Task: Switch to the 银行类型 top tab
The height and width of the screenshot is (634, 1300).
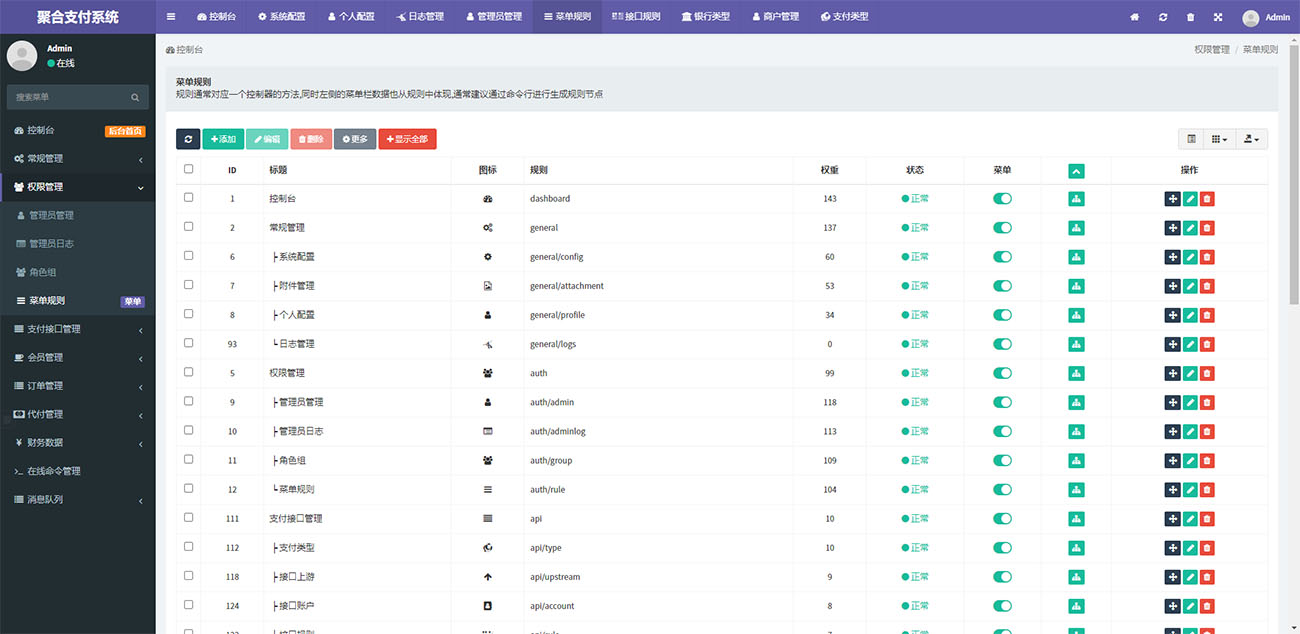Action: pyautogui.click(x=706, y=17)
